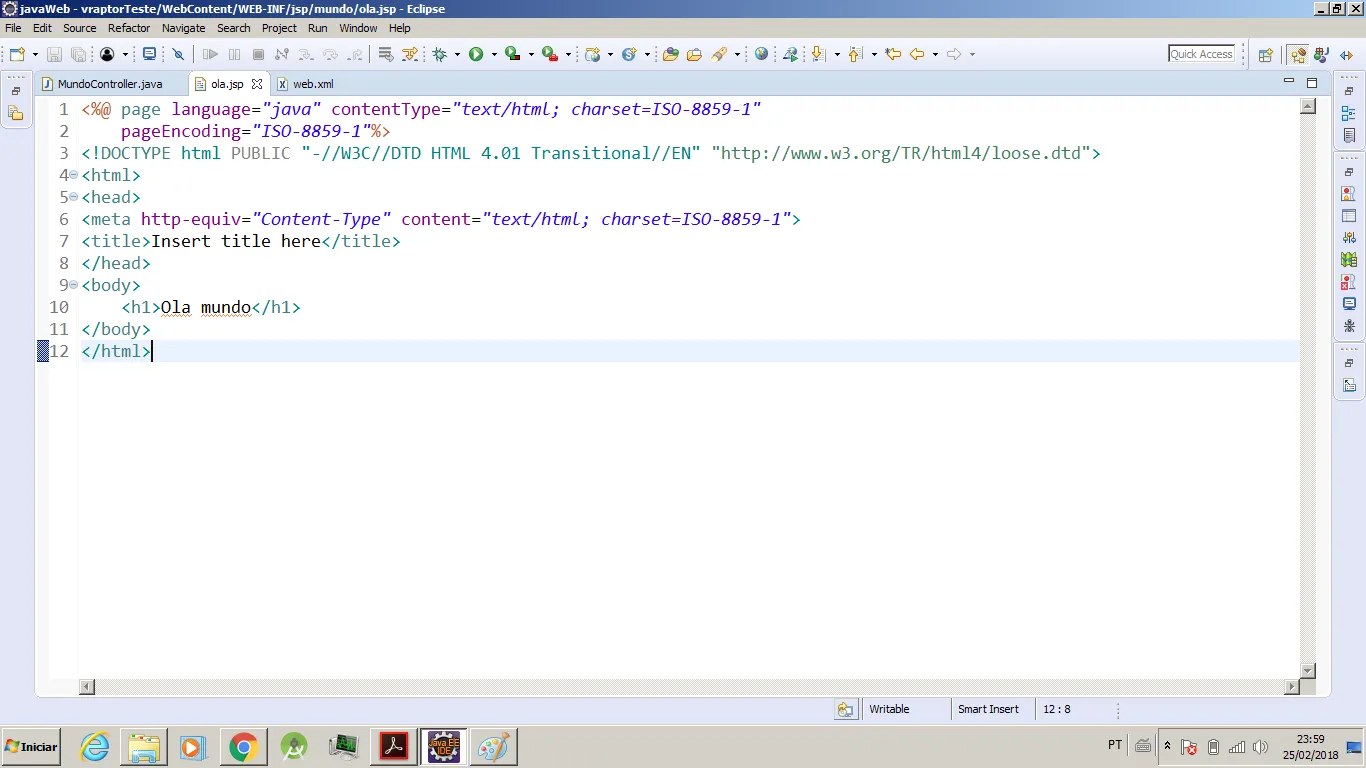
Task: Click the green Run button
Action: click(476, 54)
